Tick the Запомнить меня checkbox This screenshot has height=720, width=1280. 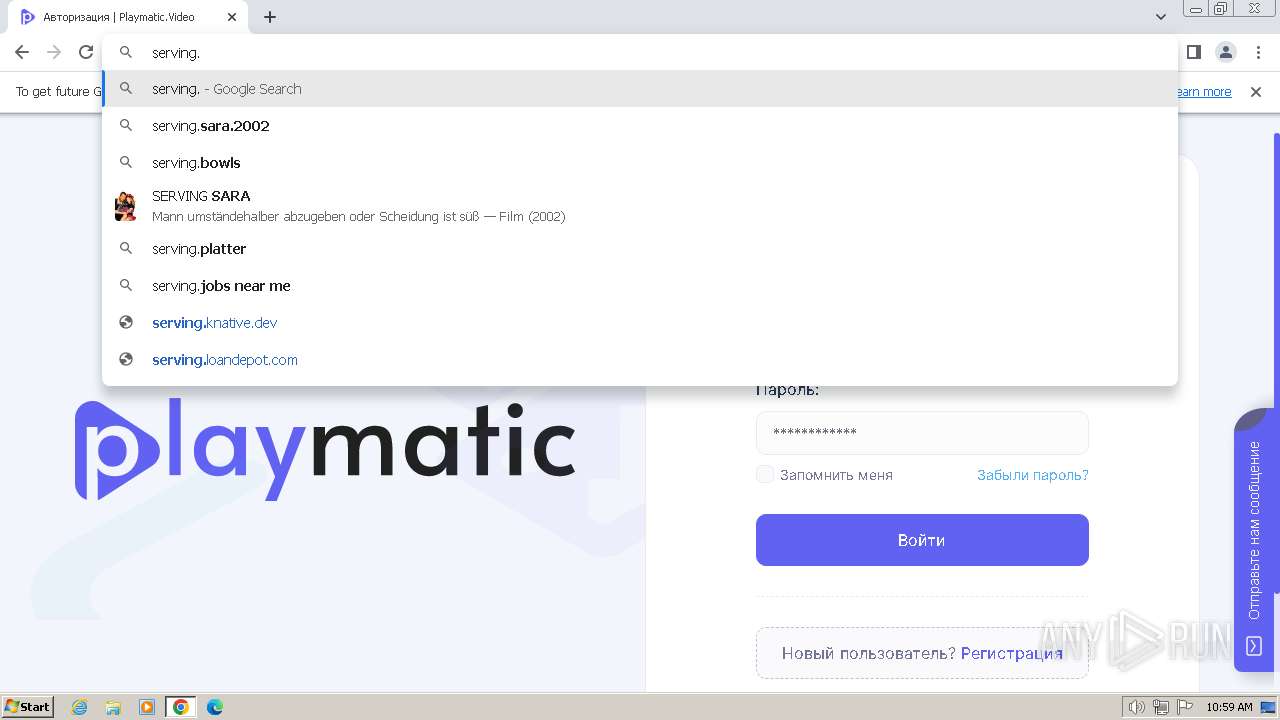(x=765, y=474)
